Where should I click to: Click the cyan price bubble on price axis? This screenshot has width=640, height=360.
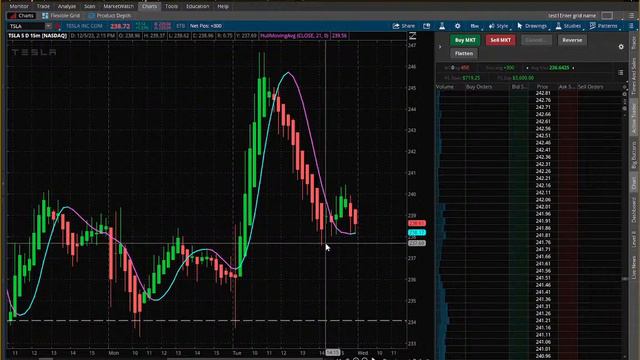coord(417,233)
